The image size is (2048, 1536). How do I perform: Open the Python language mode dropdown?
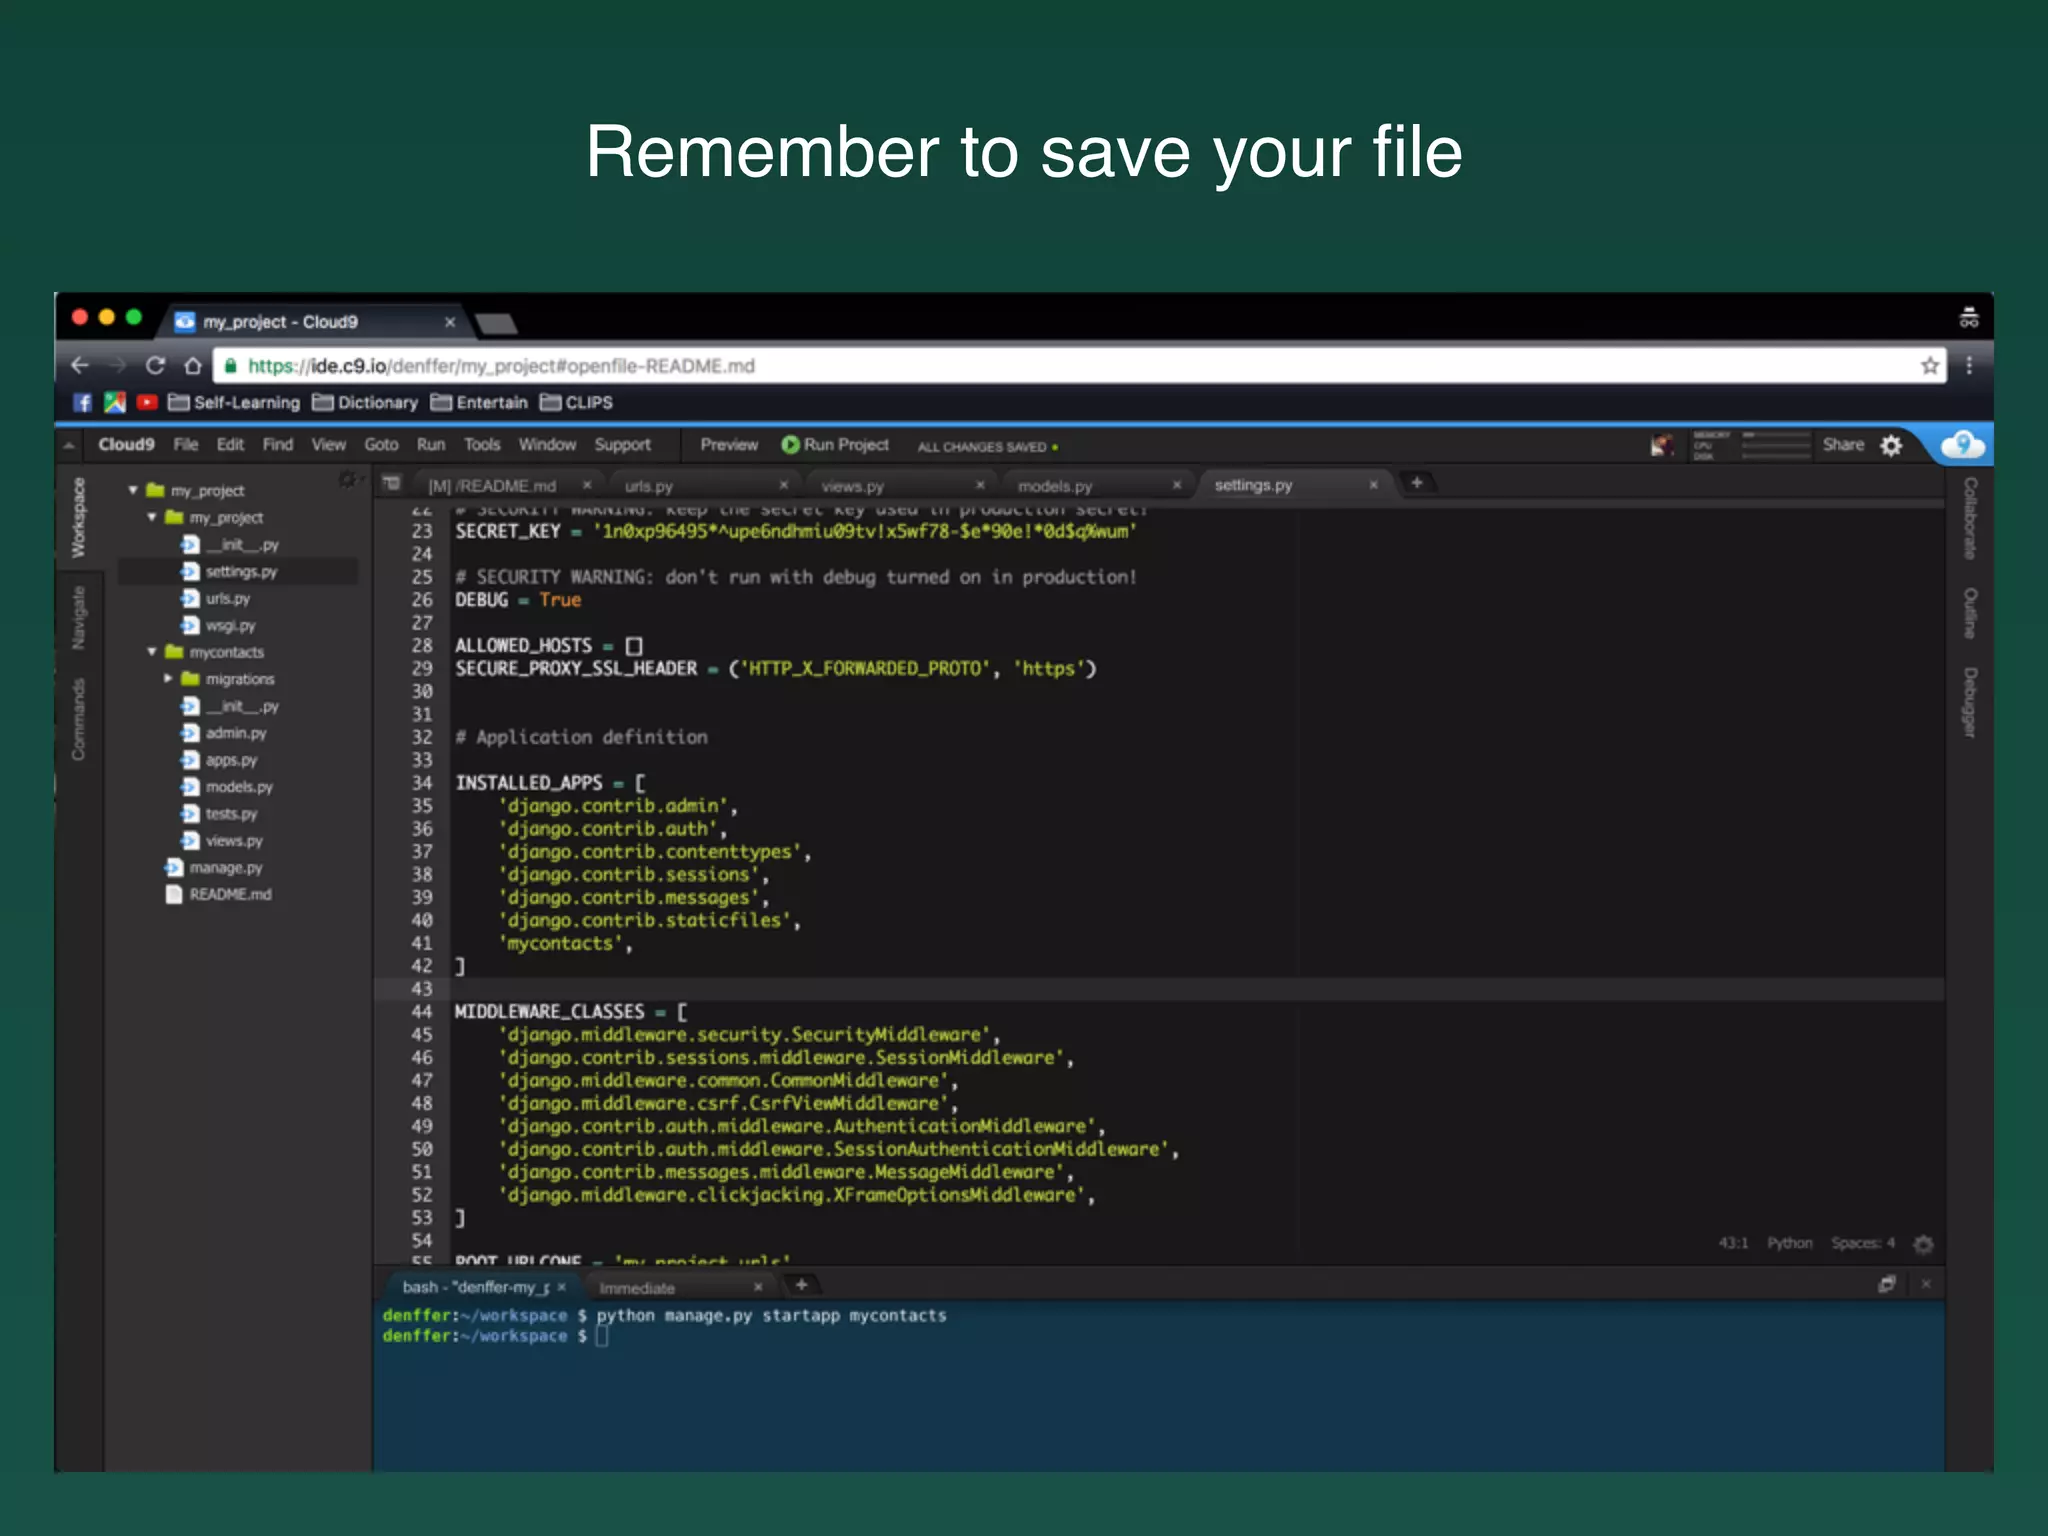pos(1789,1243)
